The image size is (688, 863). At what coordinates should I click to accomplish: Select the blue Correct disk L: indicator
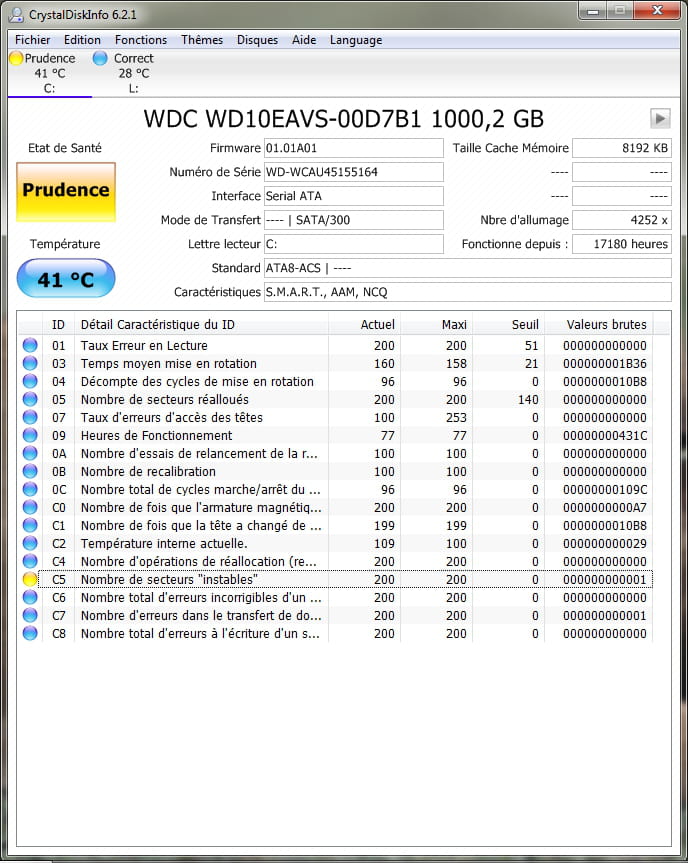(100, 58)
